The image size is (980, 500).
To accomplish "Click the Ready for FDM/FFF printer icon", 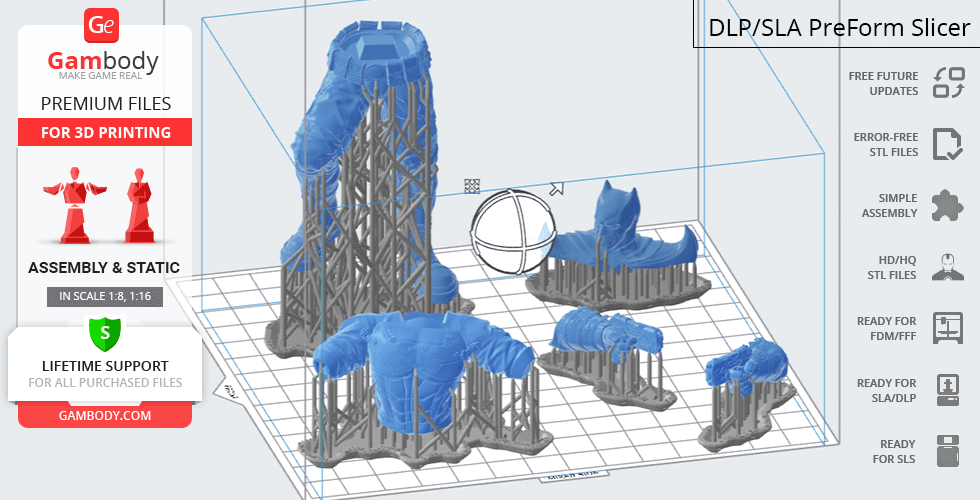I will tap(947, 328).
